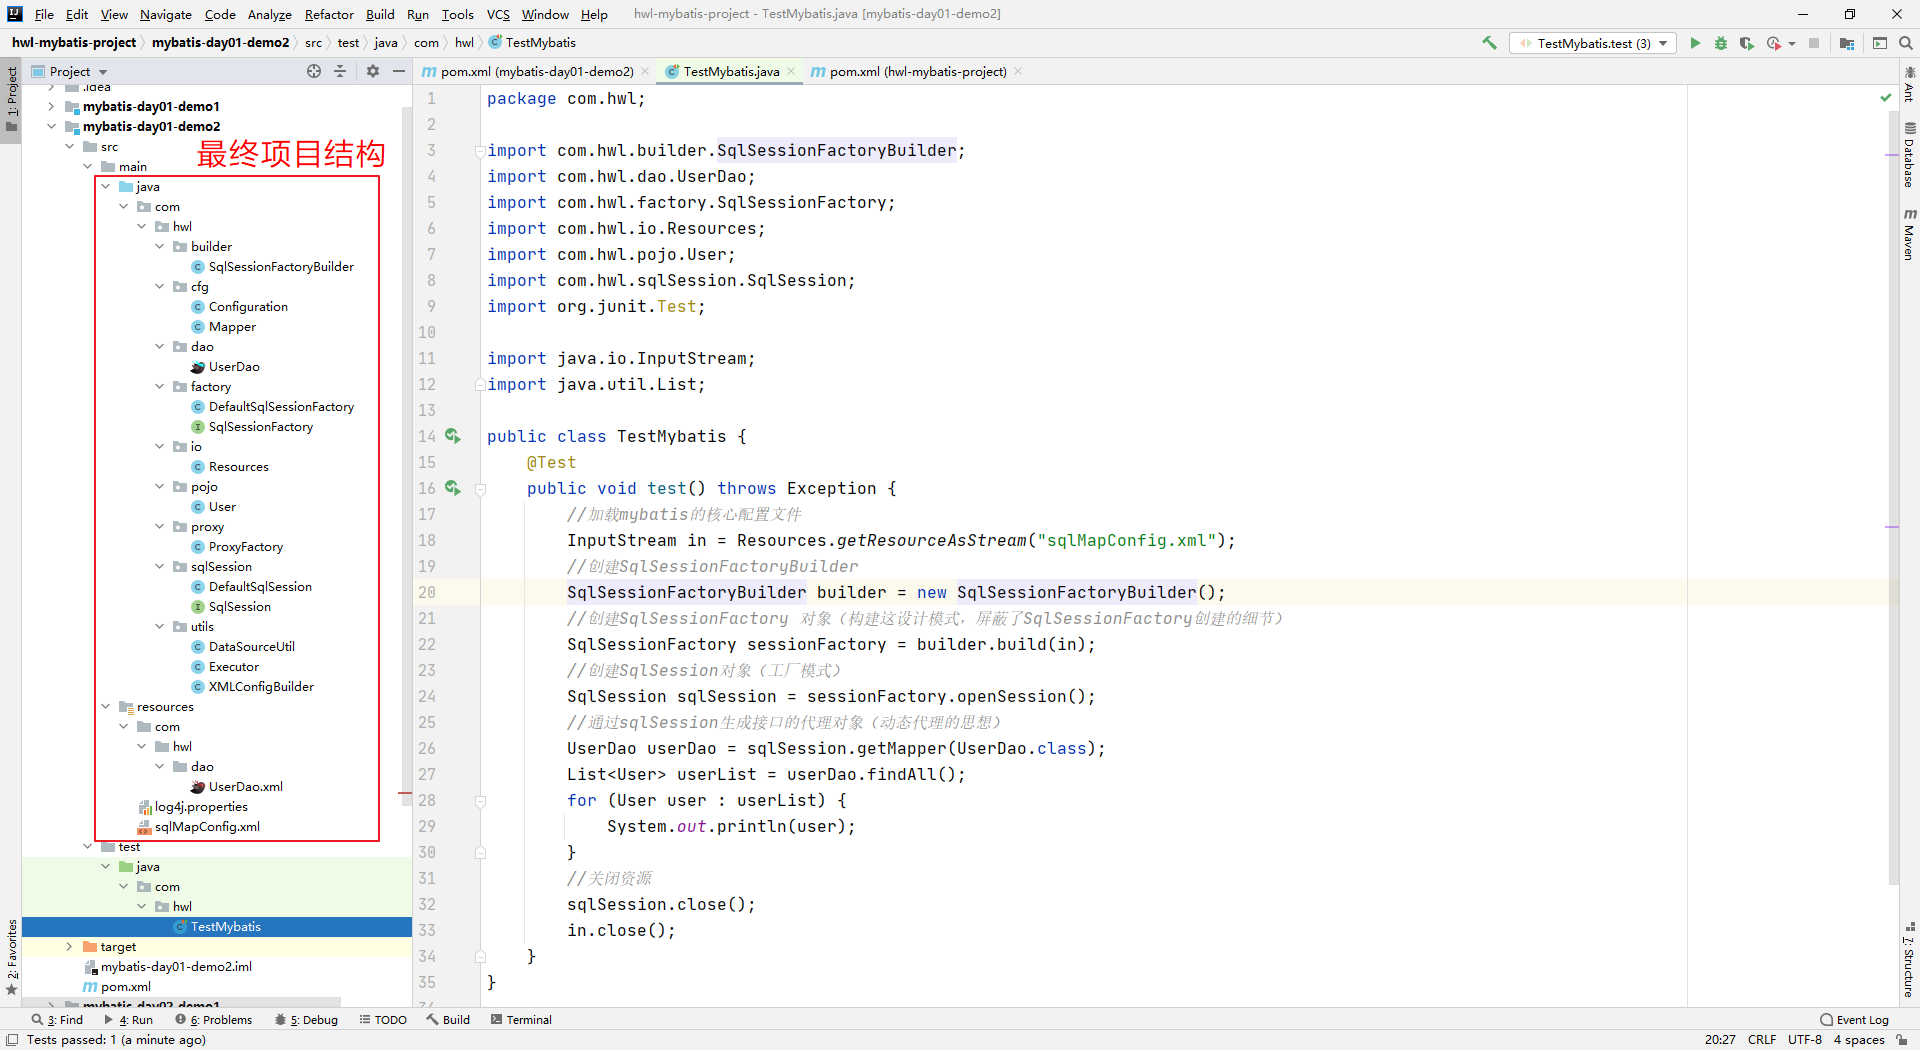Toggle fold marker at line 28 for-loop
Image resolution: width=1920 pixels, height=1050 pixels.
tap(480, 801)
